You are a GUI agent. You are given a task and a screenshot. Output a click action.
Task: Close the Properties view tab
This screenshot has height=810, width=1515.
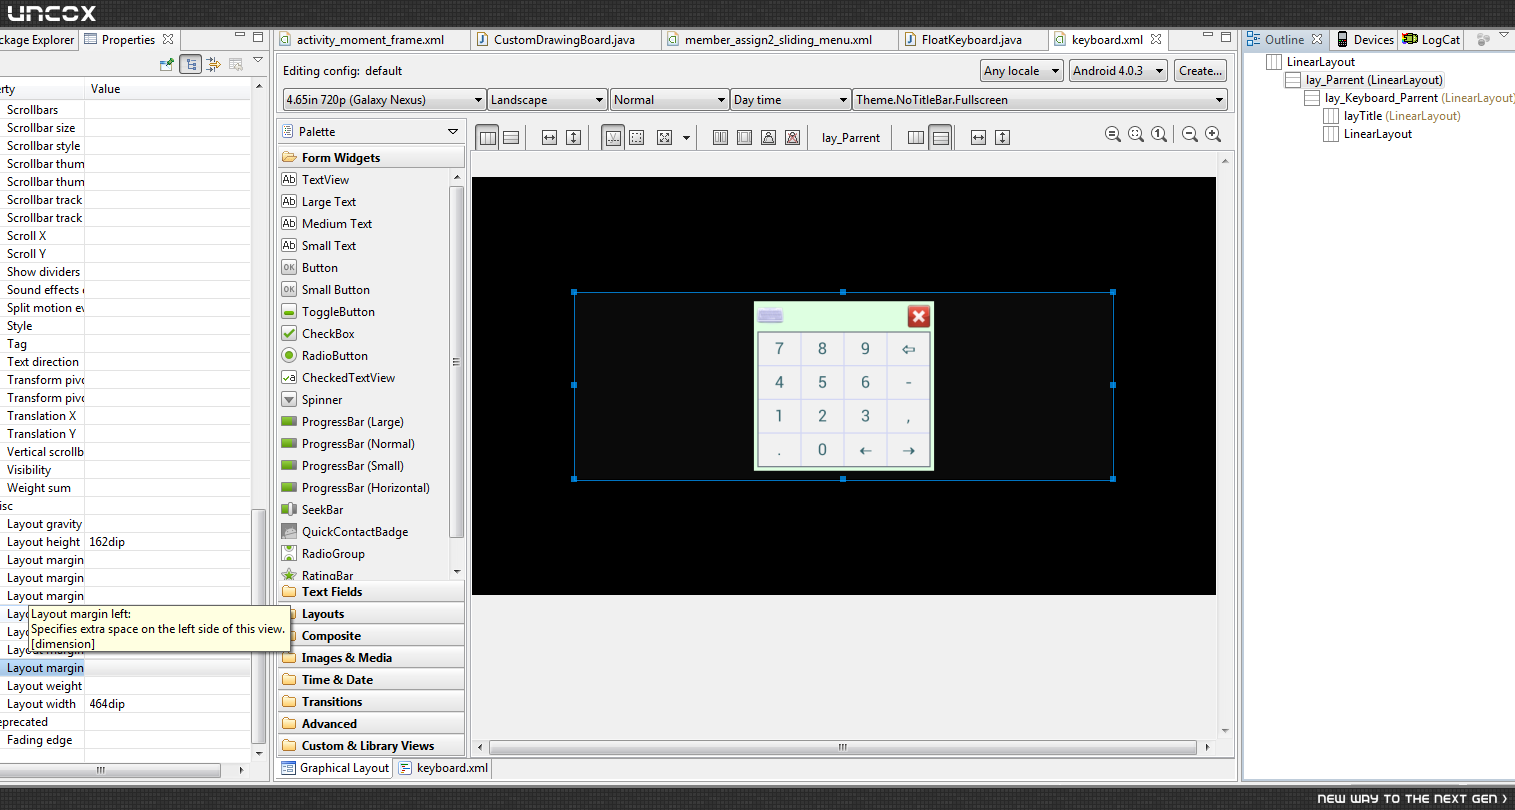coord(168,40)
